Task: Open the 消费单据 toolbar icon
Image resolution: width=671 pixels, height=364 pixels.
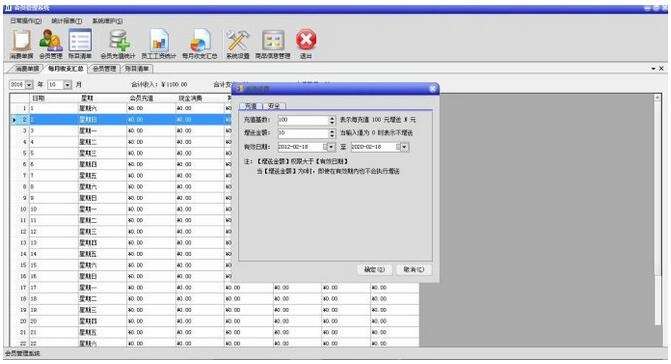Action: coord(21,44)
